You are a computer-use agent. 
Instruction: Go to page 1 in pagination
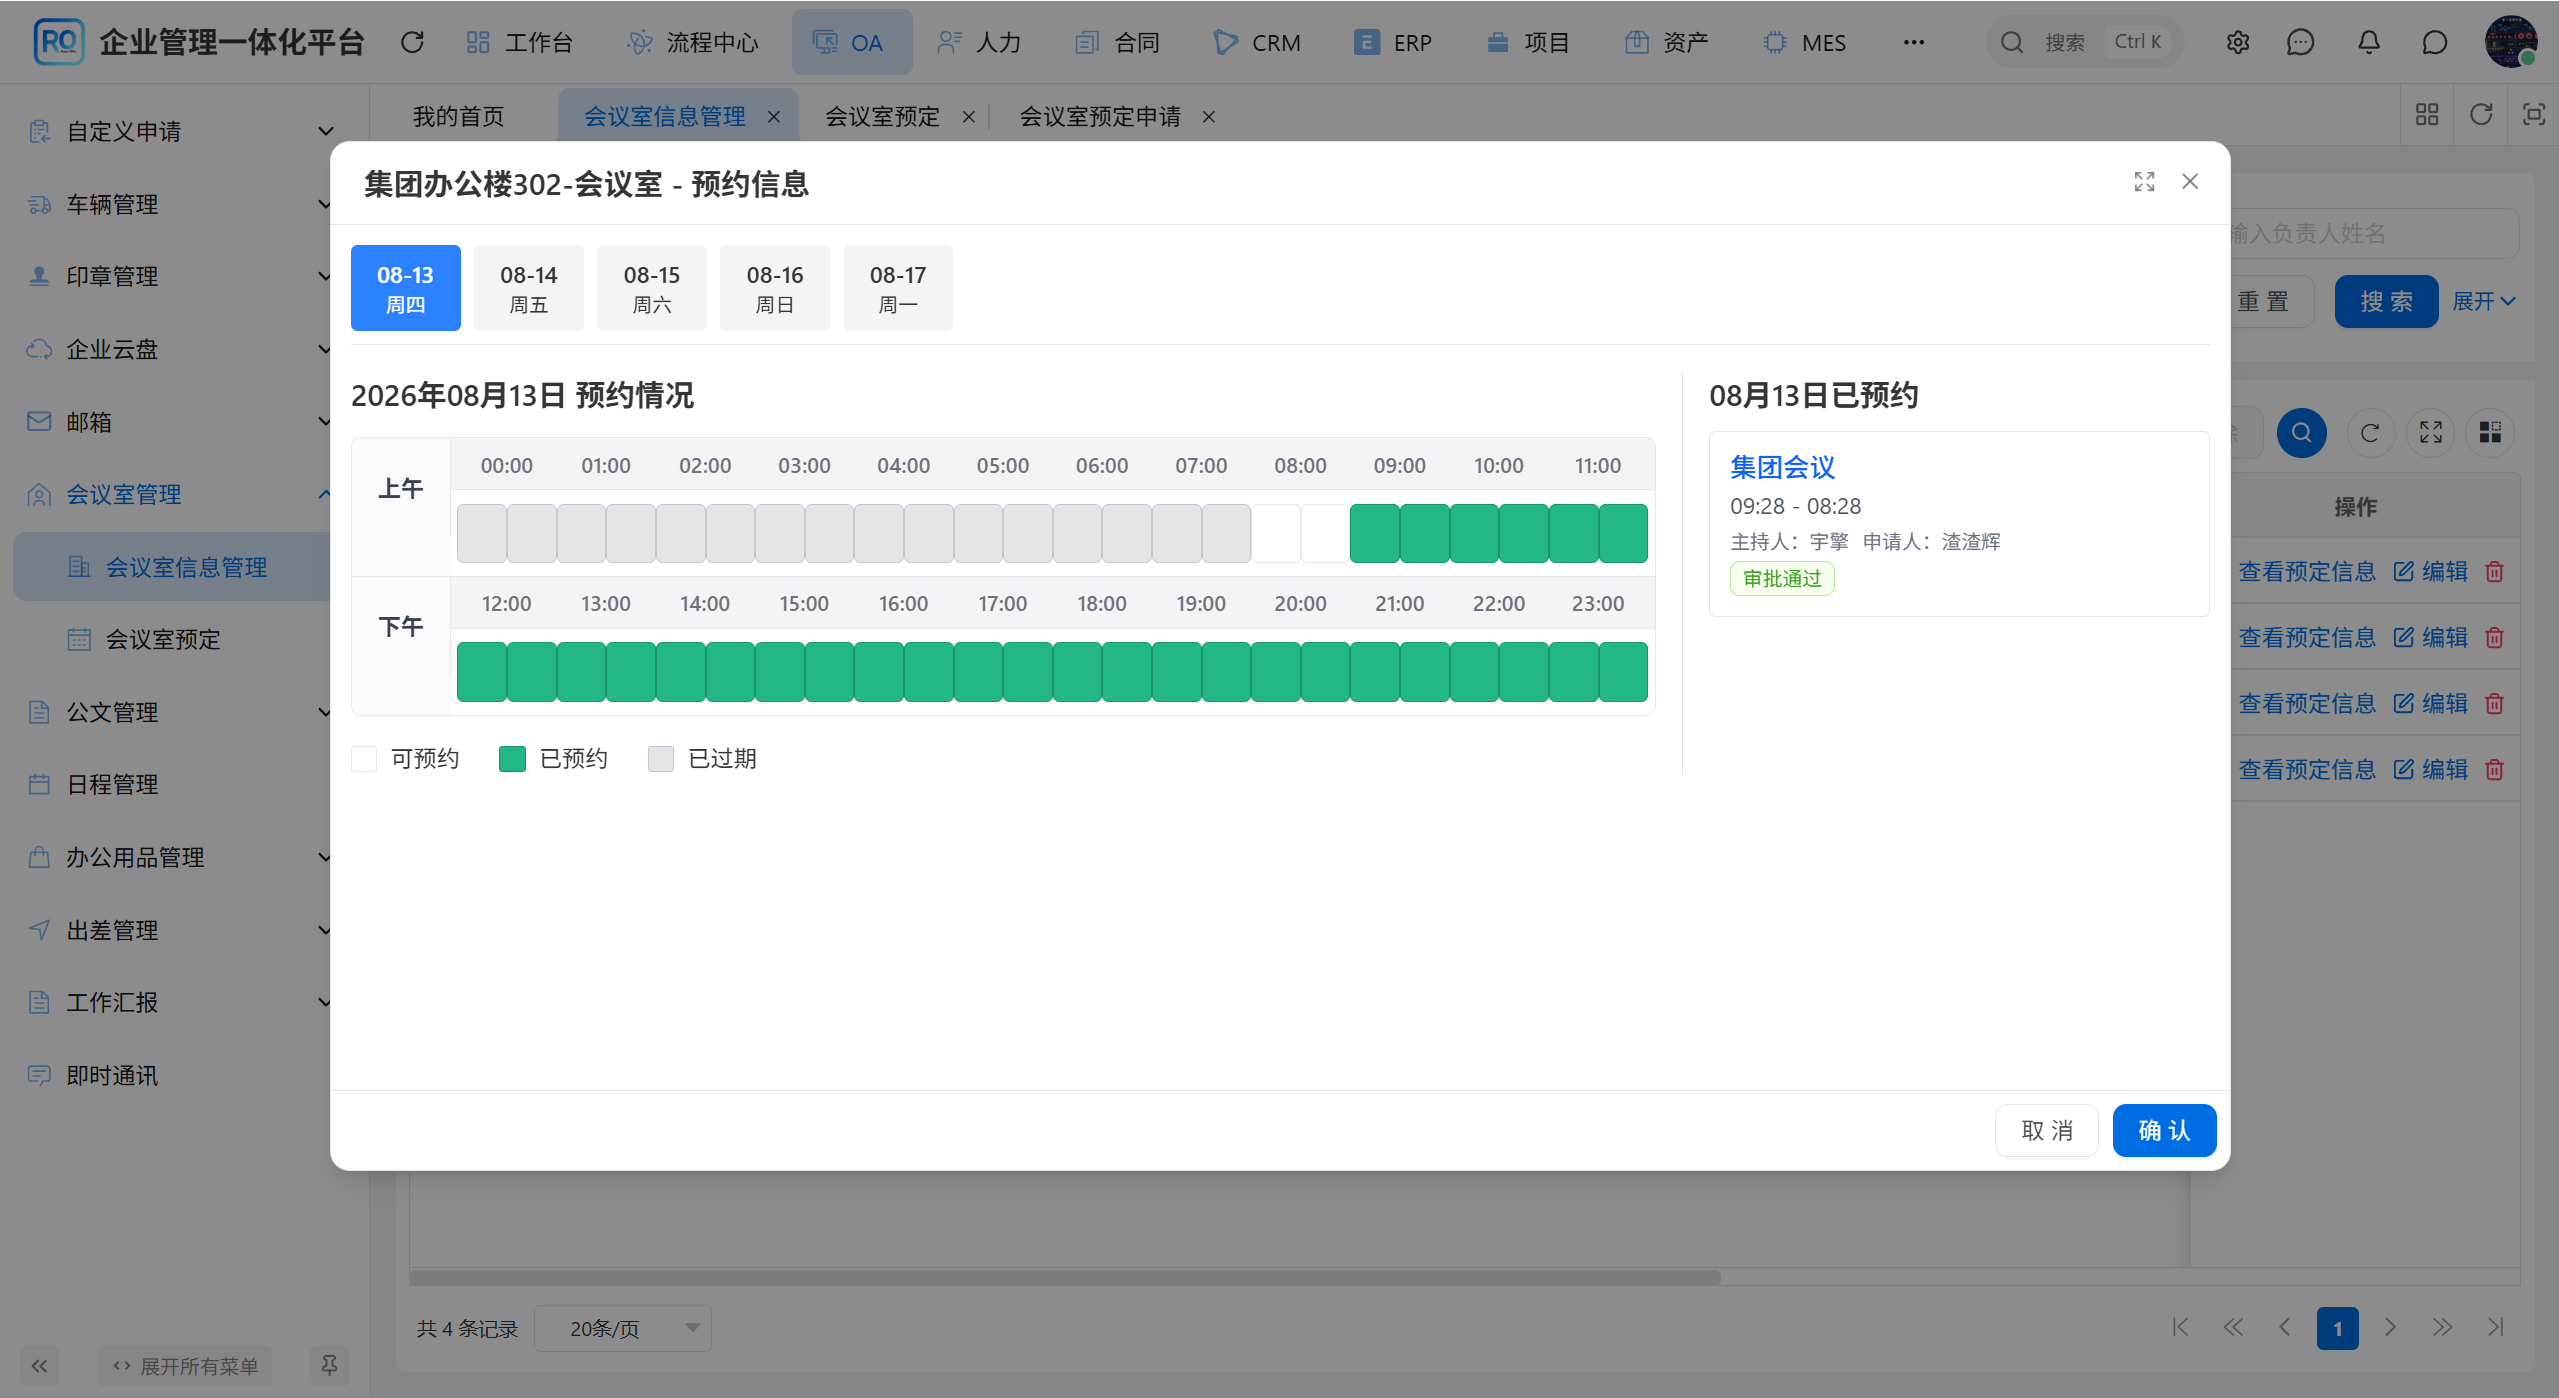2337,1328
